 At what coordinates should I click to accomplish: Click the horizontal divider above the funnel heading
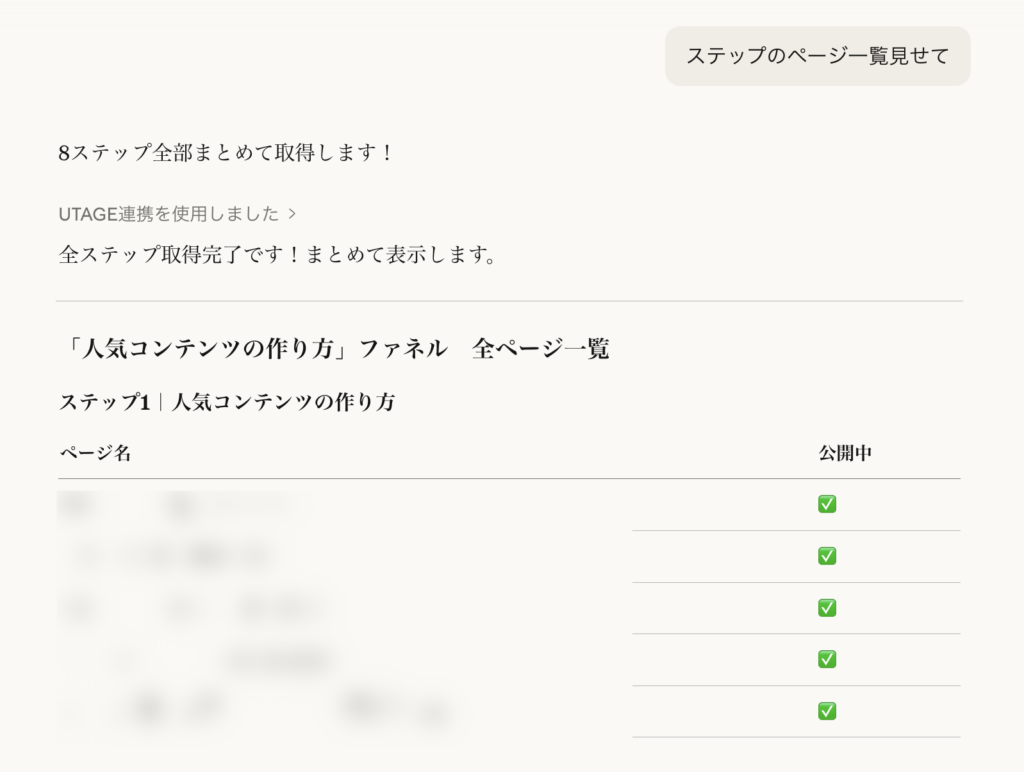(510, 301)
